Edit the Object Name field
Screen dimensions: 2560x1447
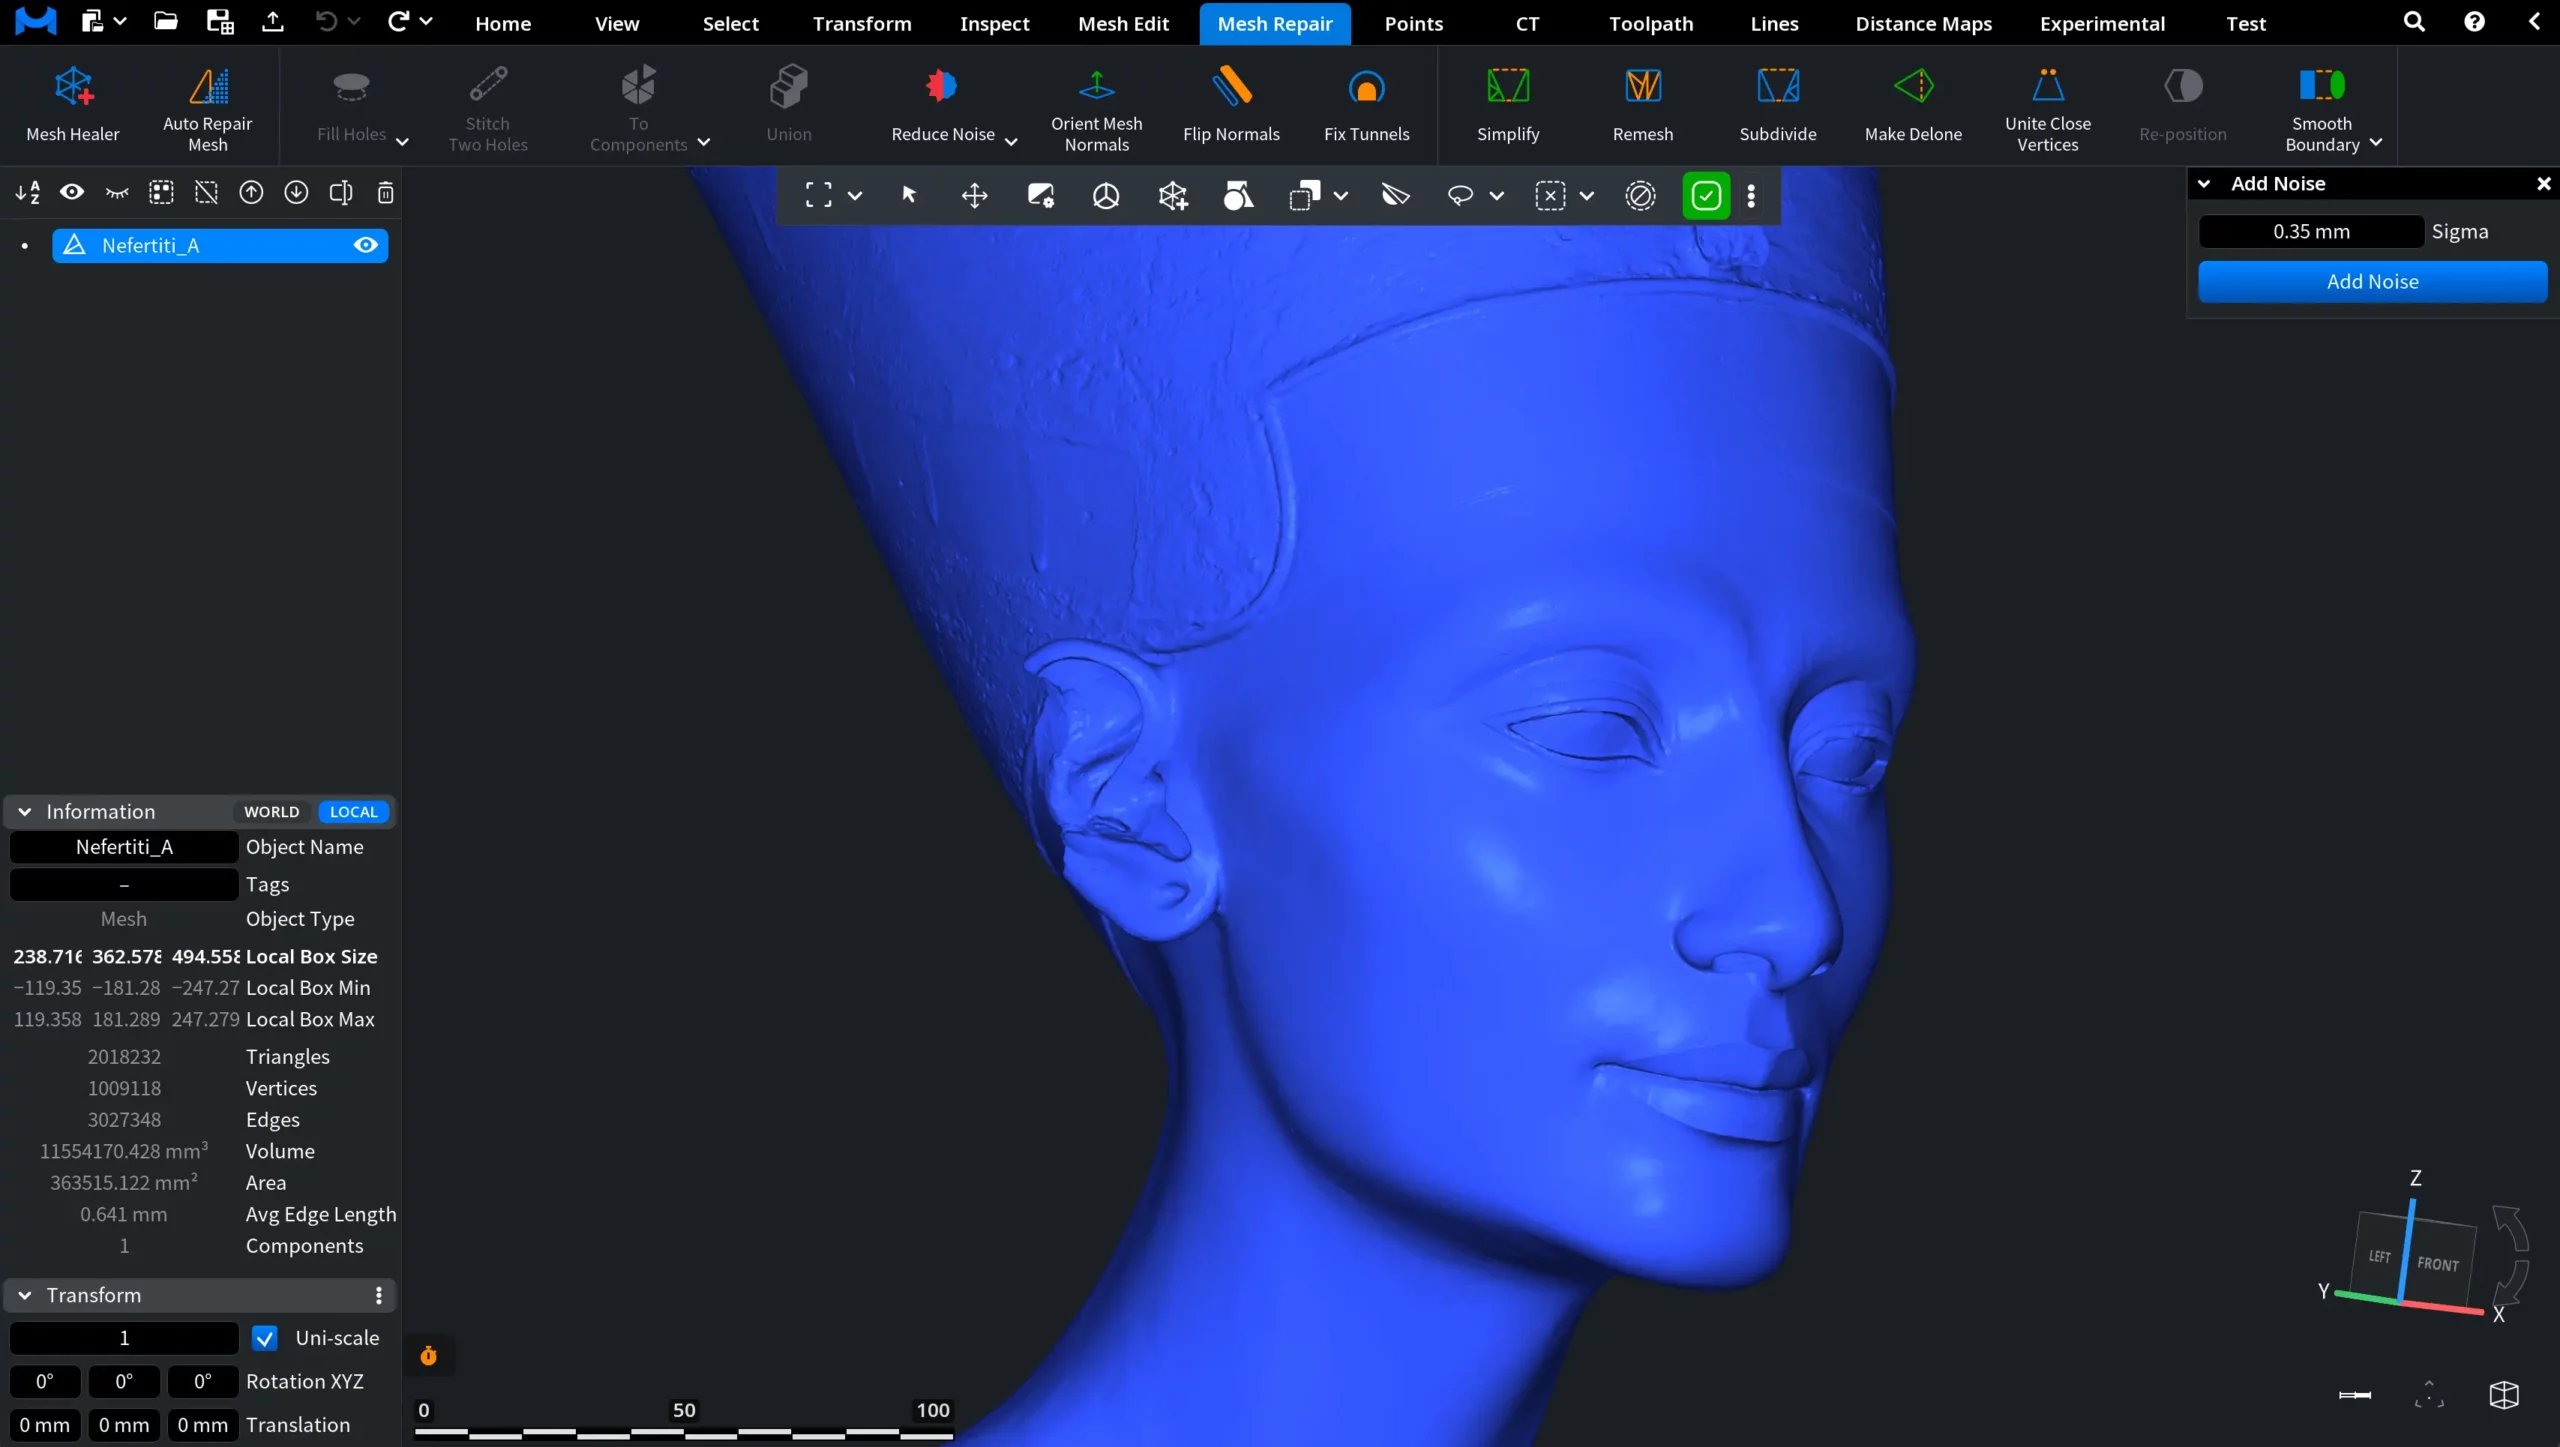click(x=124, y=847)
